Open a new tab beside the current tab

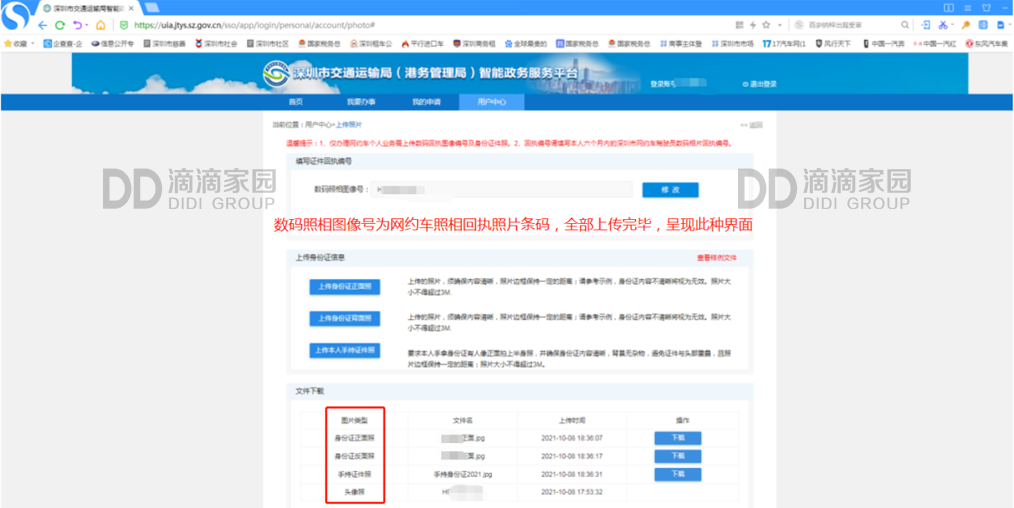(x=152, y=8)
